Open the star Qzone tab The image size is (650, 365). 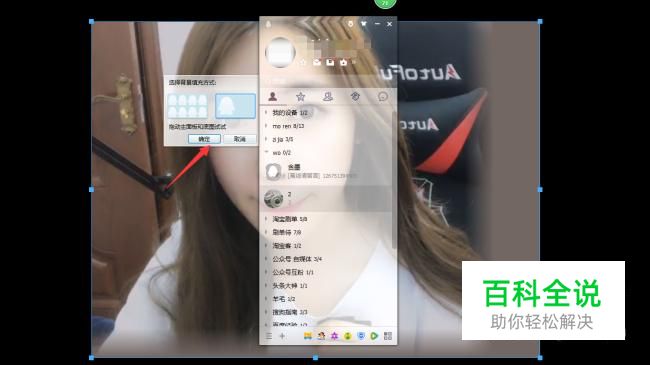point(301,97)
